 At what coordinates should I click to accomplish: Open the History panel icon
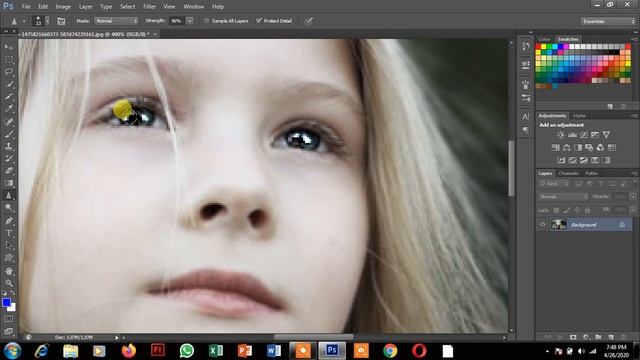526,47
